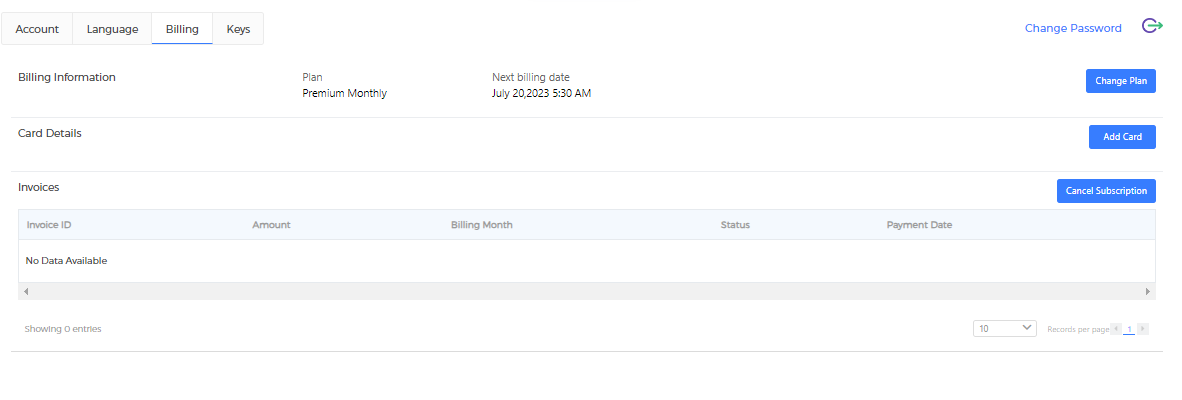
Task: Click the Status column header
Action: (735, 225)
